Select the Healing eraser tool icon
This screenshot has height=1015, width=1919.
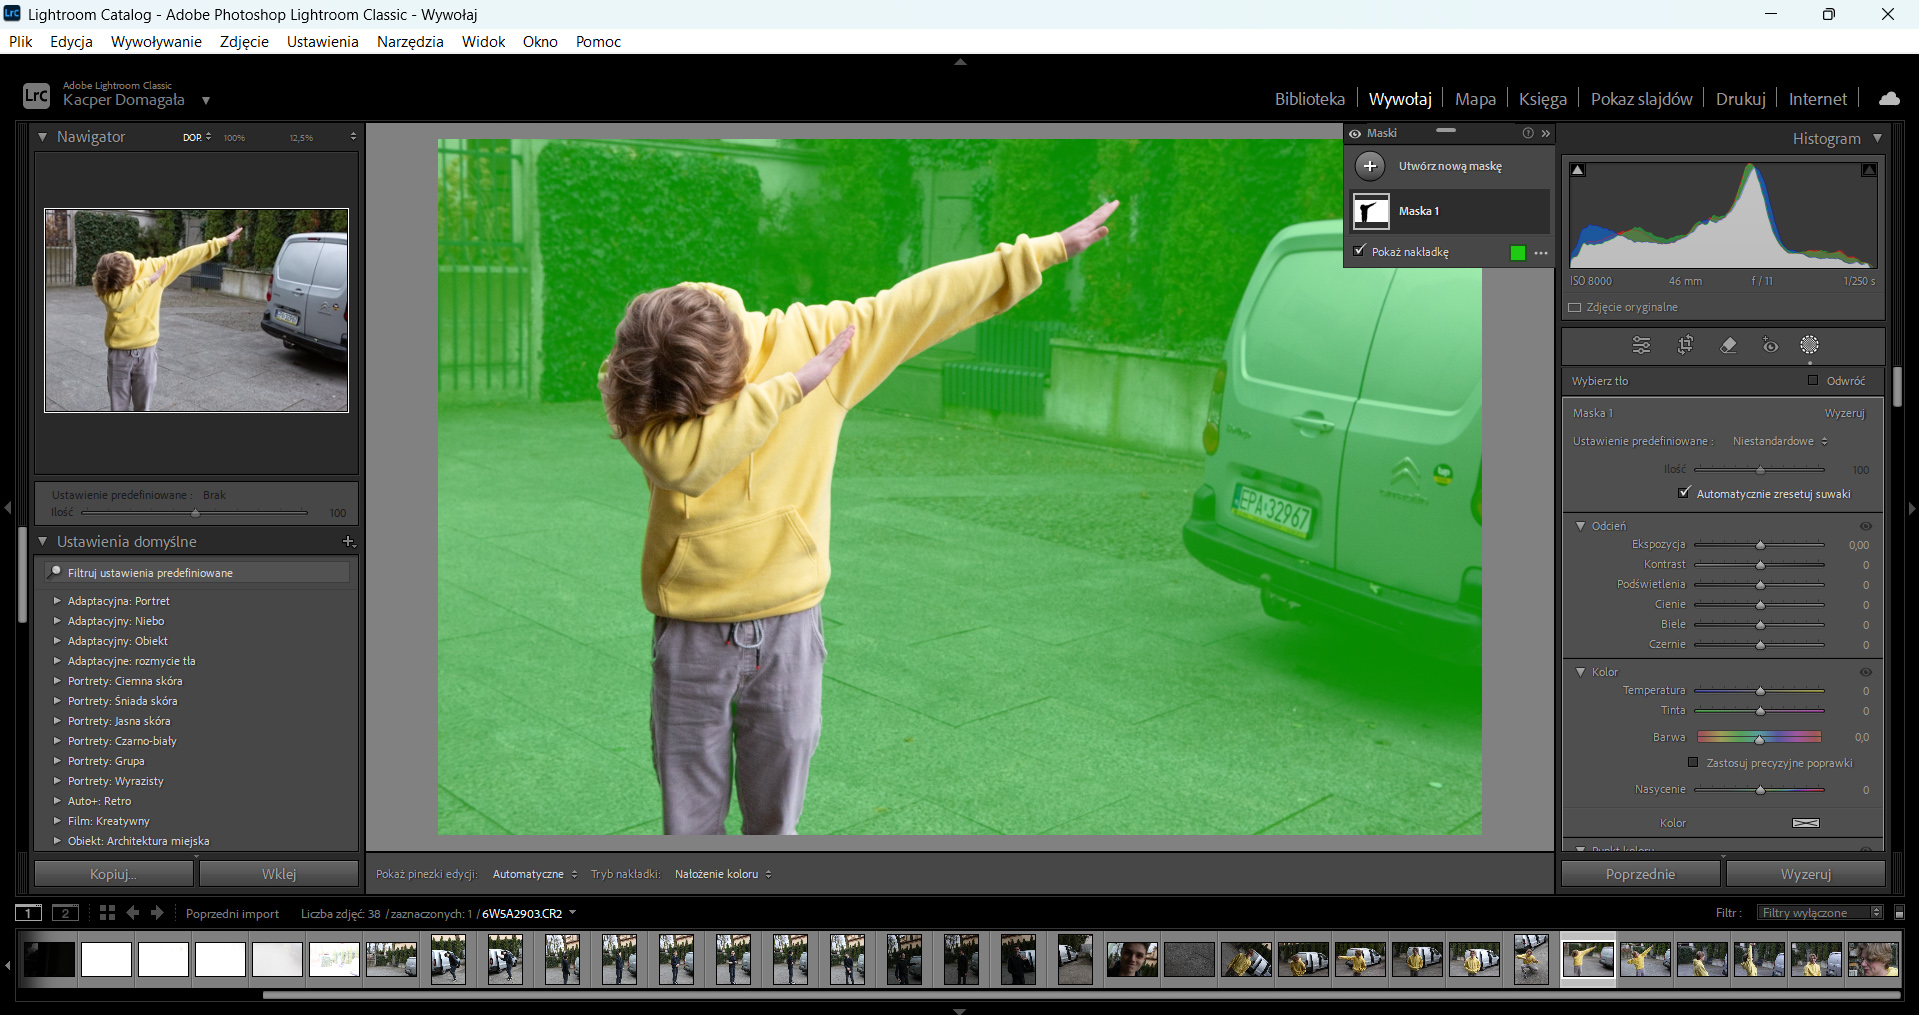coord(1728,345)
